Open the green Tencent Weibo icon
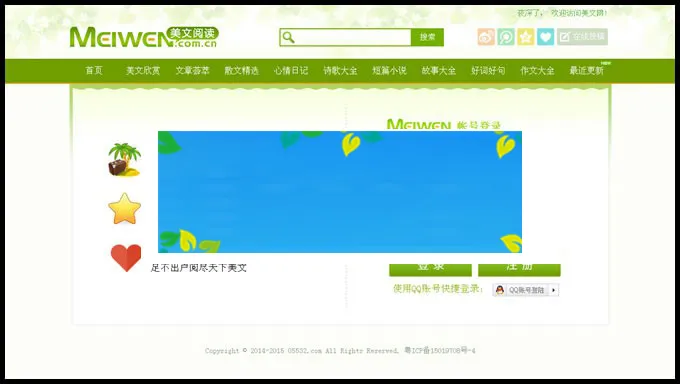 point(506,37)
